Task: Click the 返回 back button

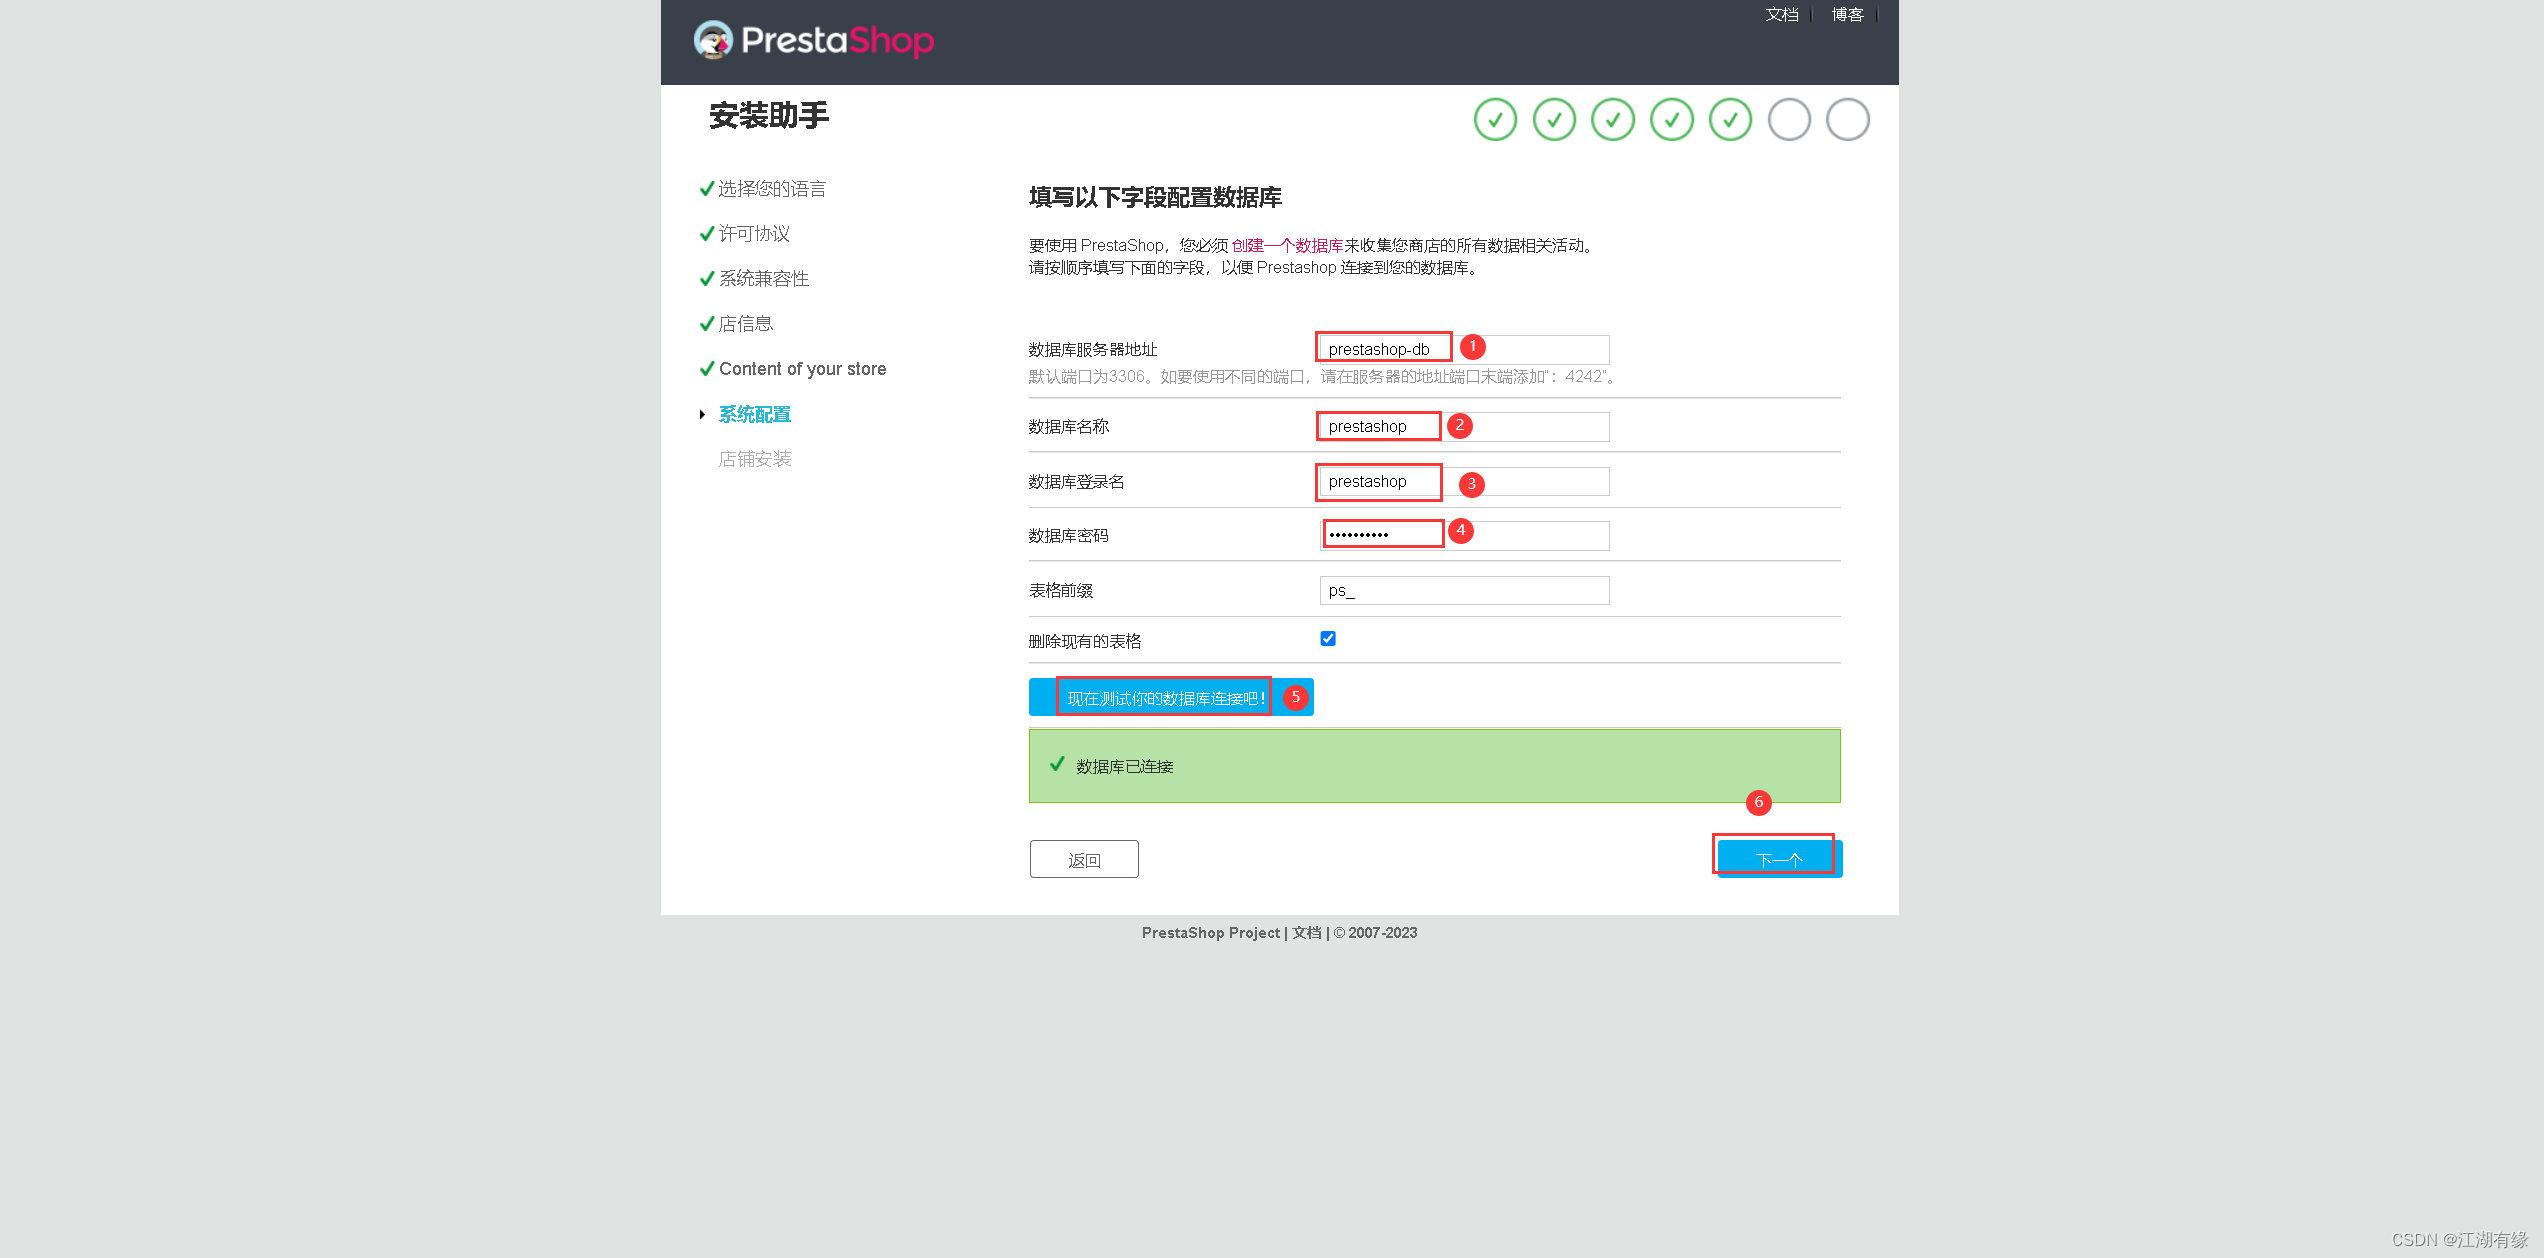Action: pyautogui.click(x=1084, y=860)
